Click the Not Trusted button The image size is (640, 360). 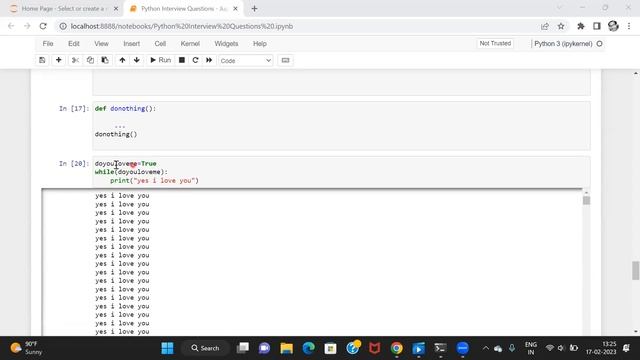click(x=495, y=43)
